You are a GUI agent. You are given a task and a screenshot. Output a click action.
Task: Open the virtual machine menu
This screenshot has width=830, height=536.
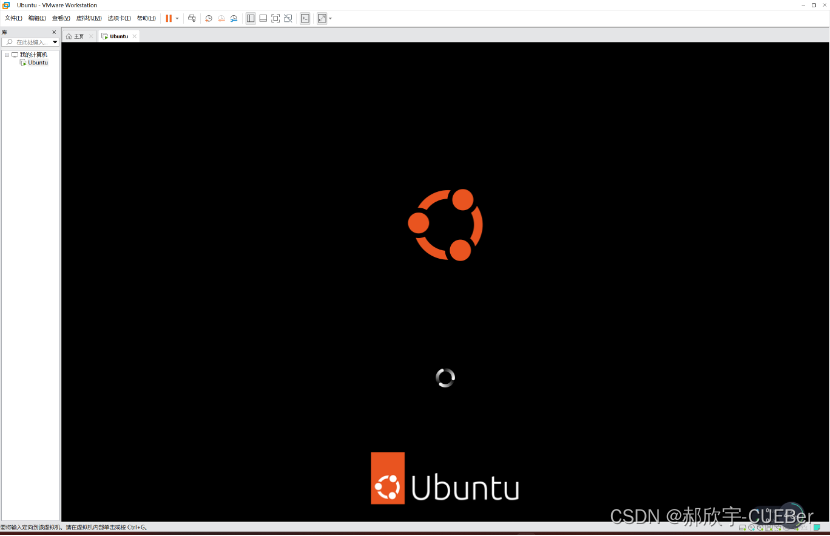click(89, 19)
